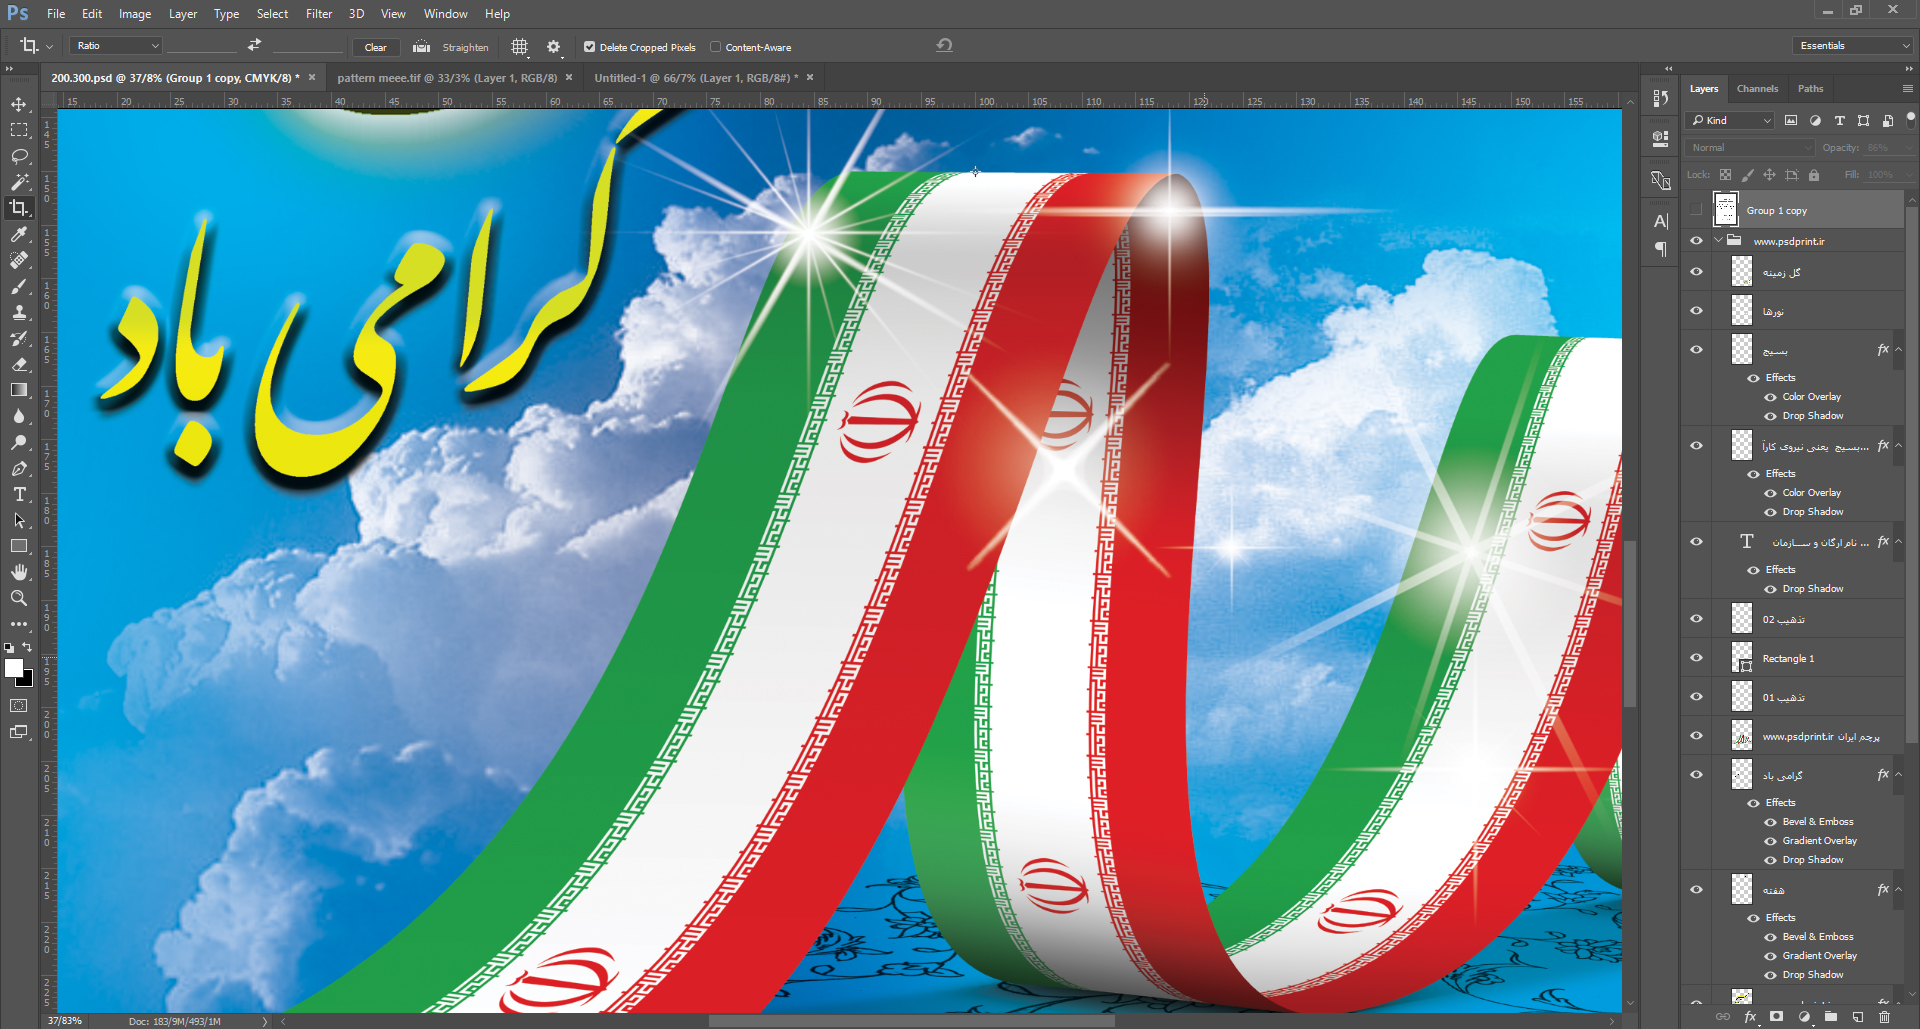This screenshot has height=1029, width=1920.
Task: Click the Clear button
Action: click(376, 47)
